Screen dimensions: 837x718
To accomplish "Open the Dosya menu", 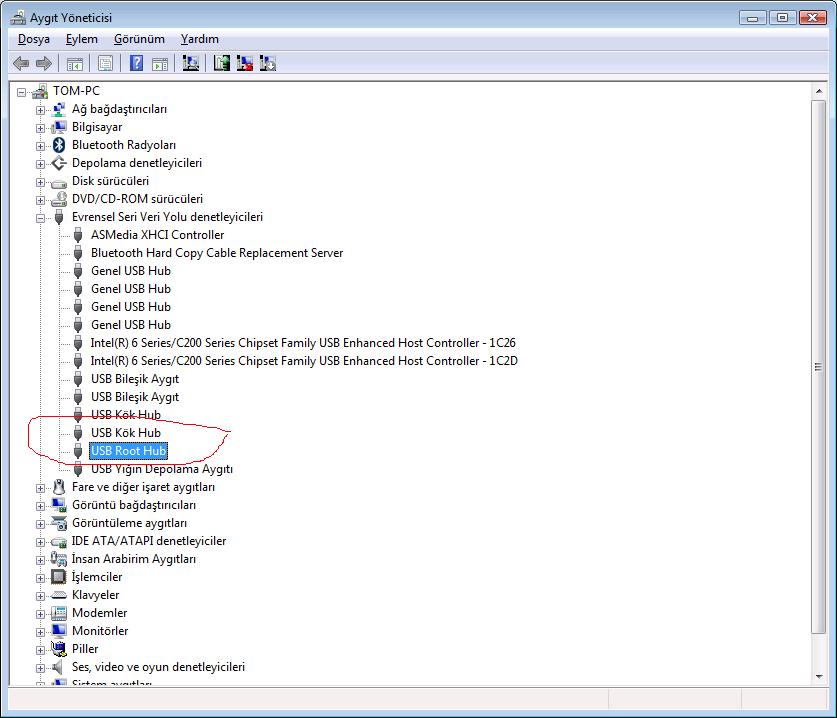I will pos(33,39).
